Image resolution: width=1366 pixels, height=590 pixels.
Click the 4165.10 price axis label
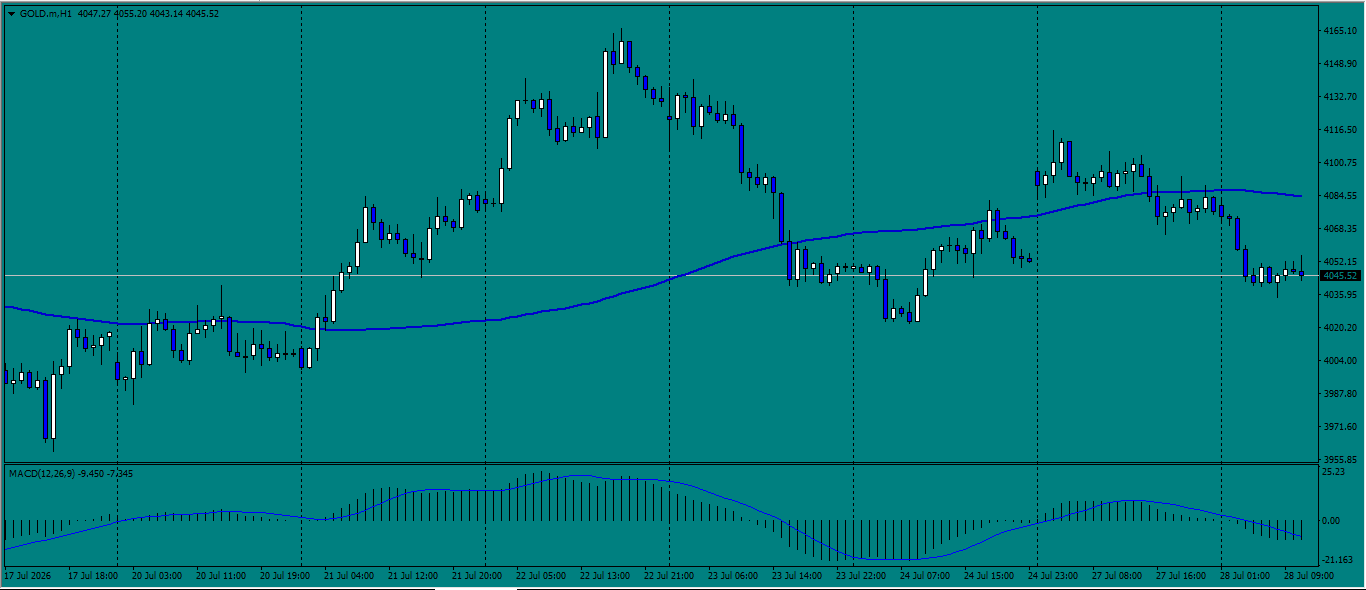(x=1339, y=31)
